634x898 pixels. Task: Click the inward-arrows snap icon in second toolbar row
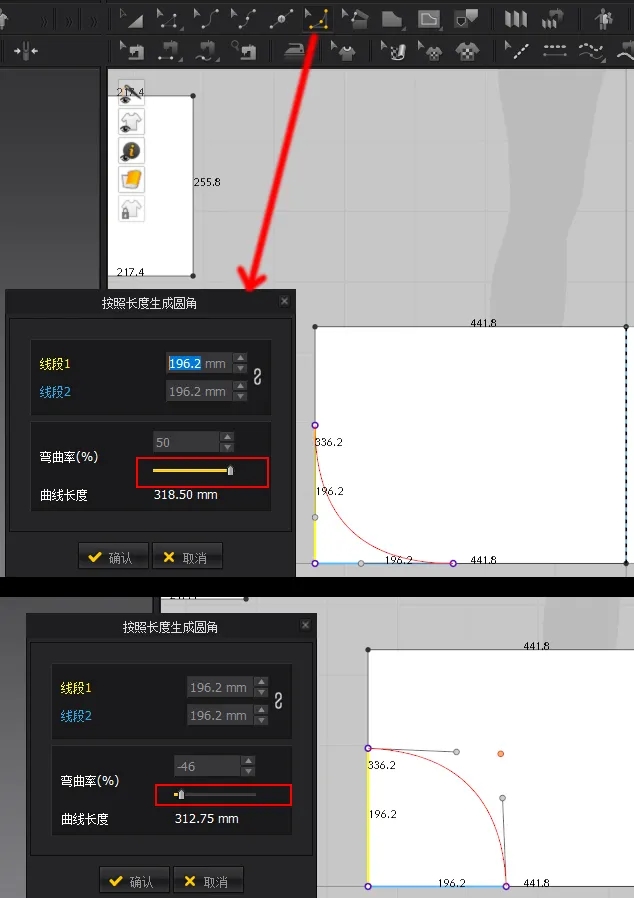point(26,51)
